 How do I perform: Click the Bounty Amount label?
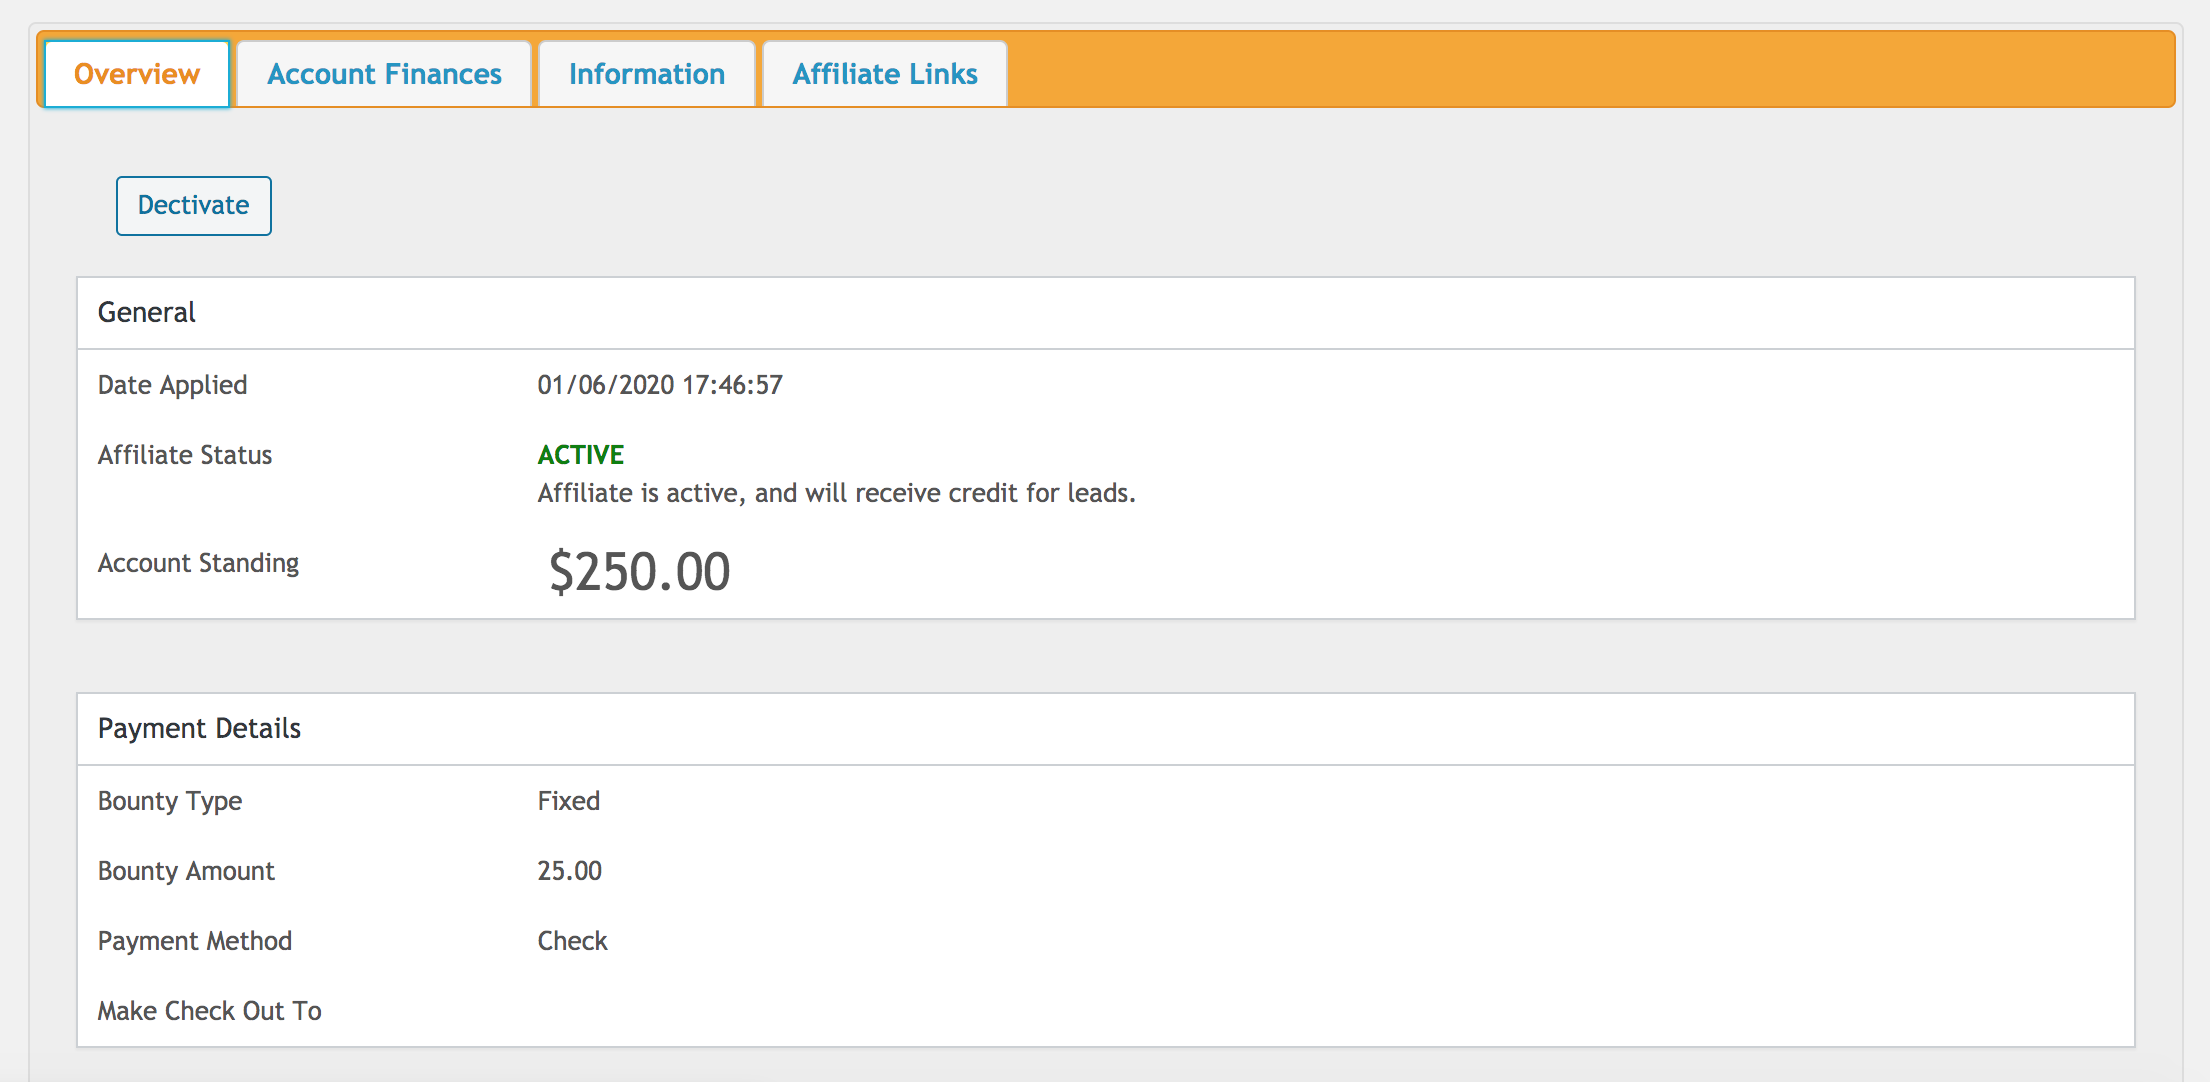(185, 871)
